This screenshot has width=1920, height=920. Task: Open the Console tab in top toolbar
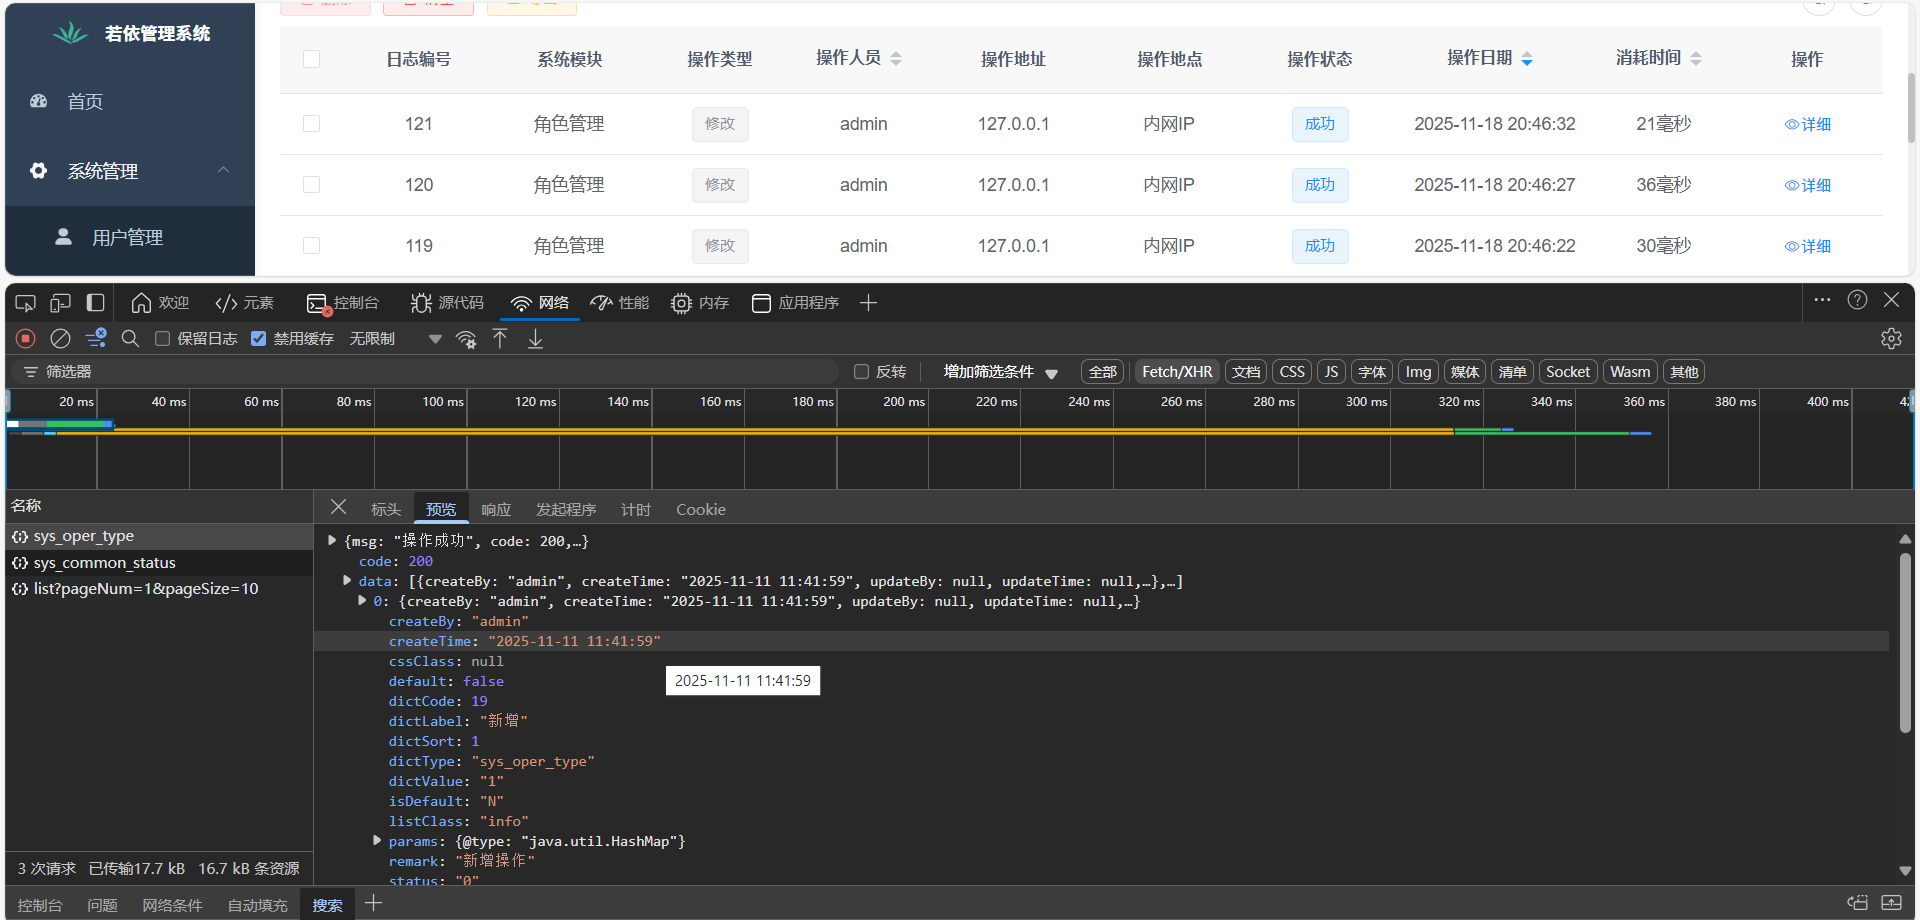point(343,303)
